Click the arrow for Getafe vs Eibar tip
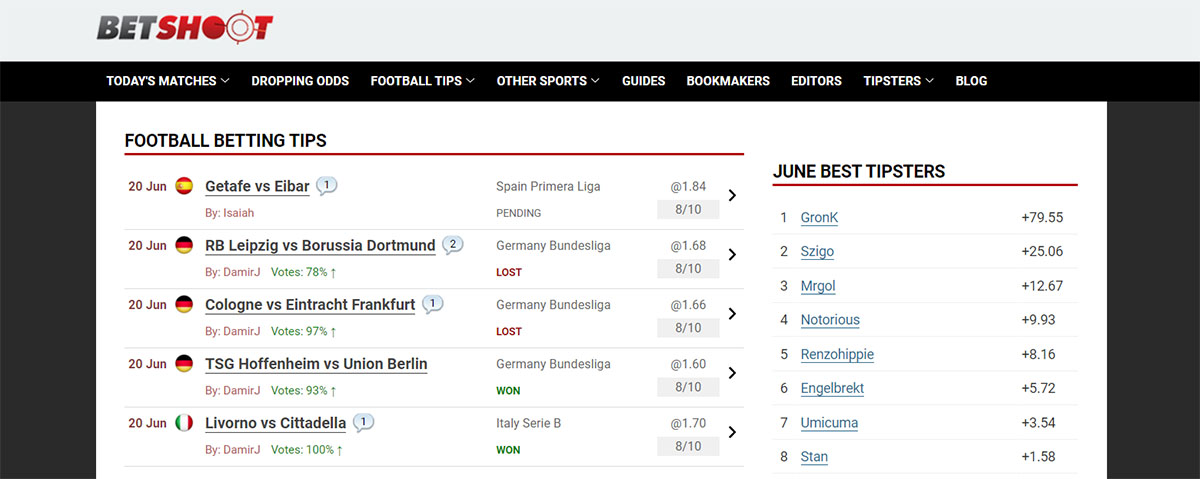This screenshot has height=479, width=1200. [732, 195]
